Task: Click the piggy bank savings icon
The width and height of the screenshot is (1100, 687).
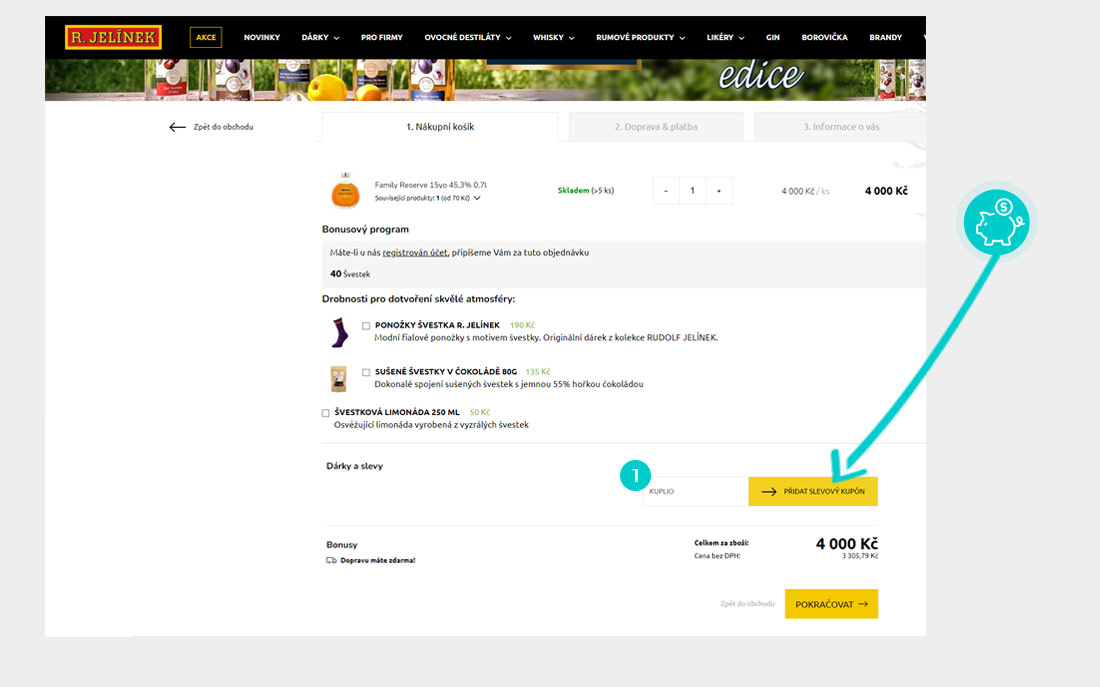Action: (999, 224)
